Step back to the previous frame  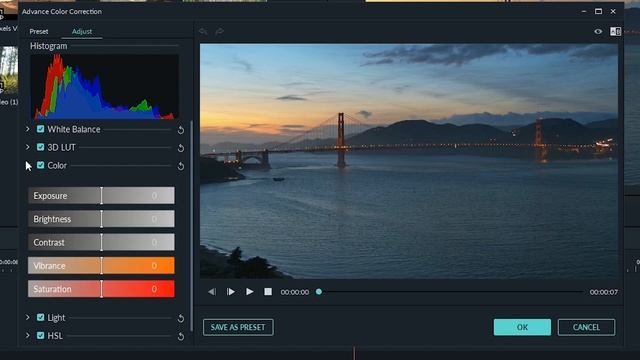pos(212,292)
